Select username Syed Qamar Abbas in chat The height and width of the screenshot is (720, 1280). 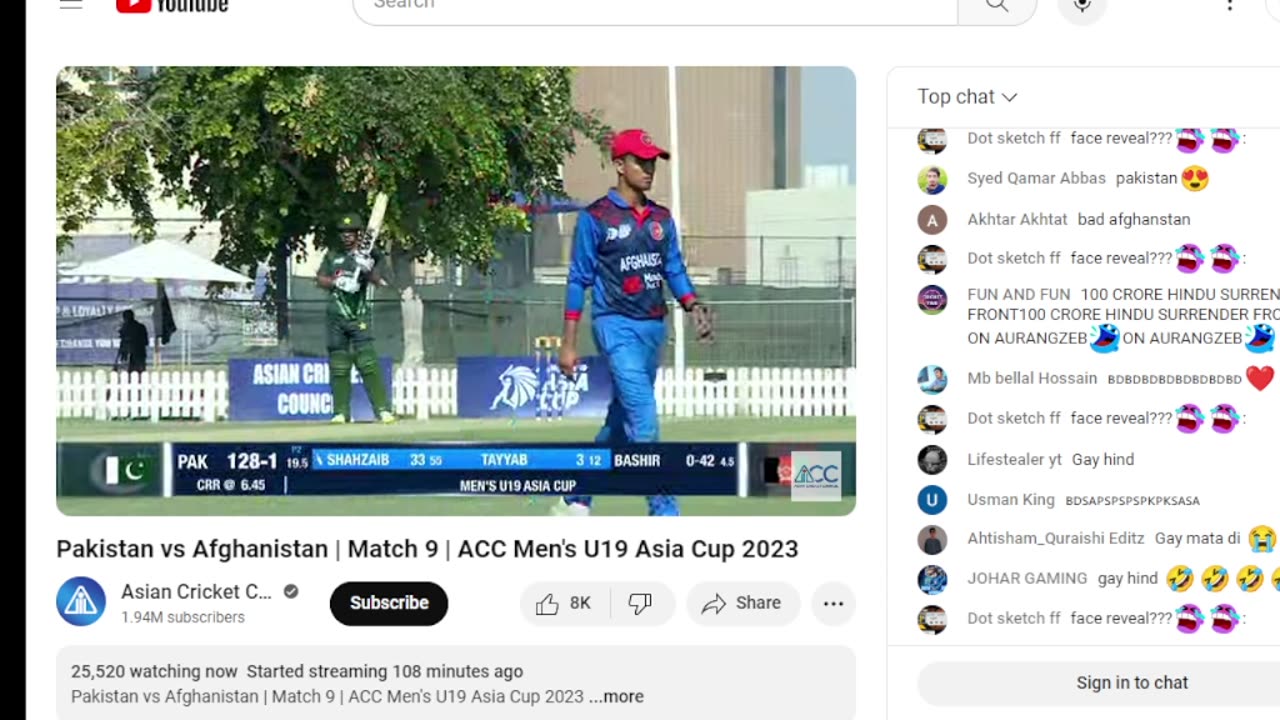[x=1036, y=179]
